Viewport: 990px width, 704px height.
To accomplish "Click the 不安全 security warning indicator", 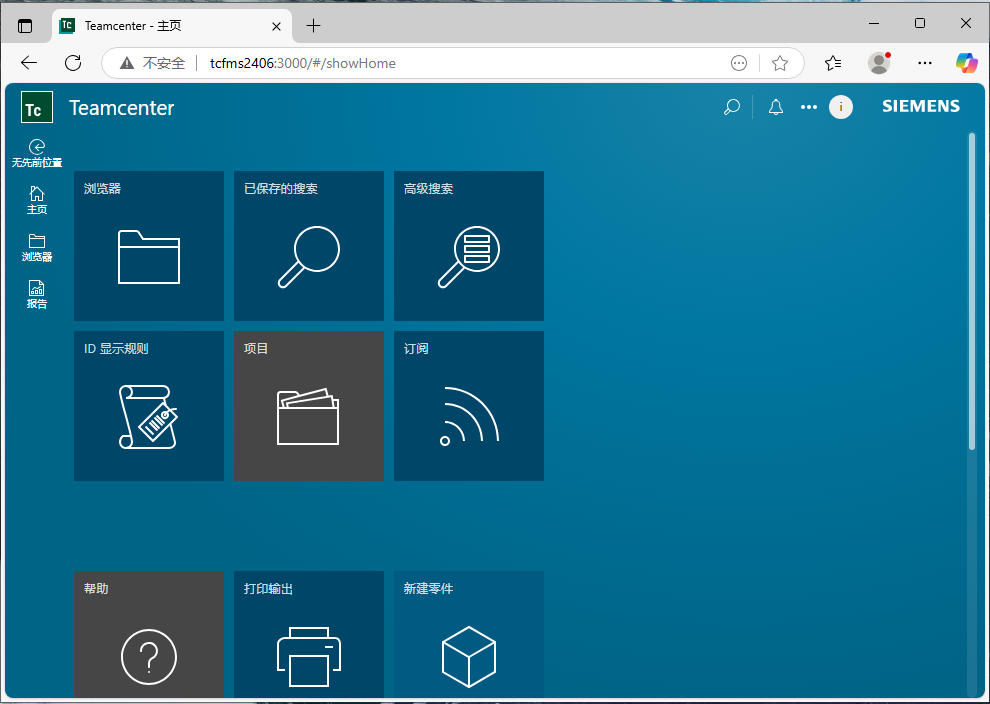I will point(153,63).
